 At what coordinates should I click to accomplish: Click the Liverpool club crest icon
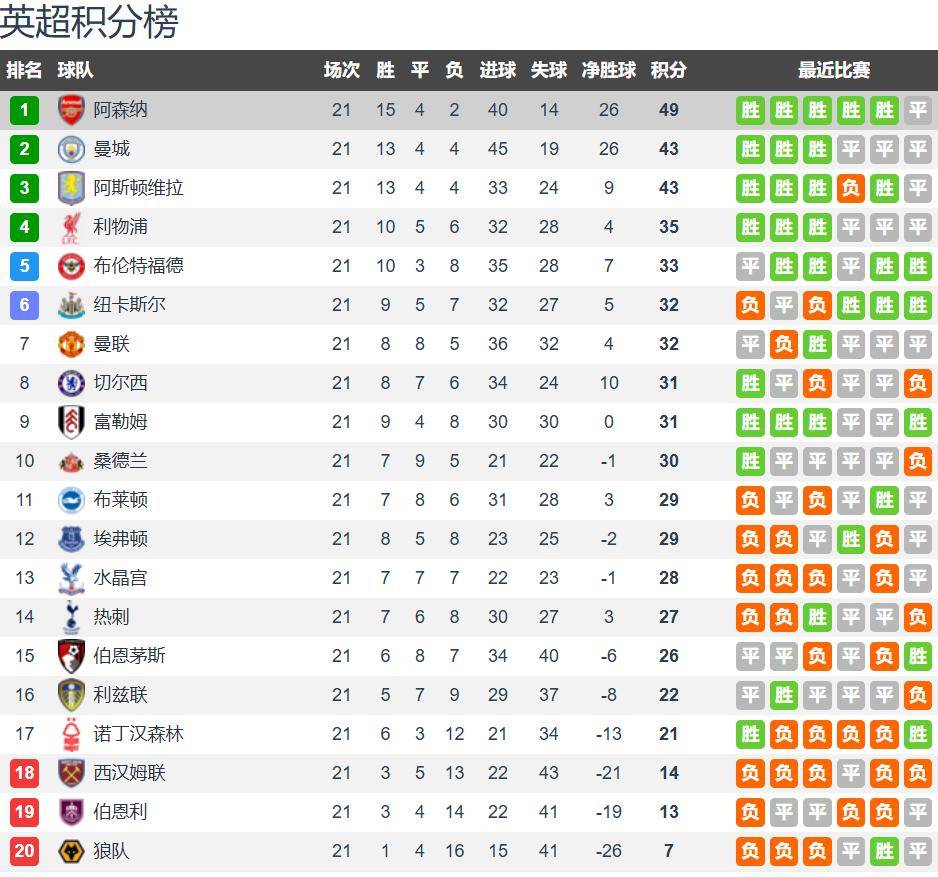pyautogui.click(x=71, y=227)
